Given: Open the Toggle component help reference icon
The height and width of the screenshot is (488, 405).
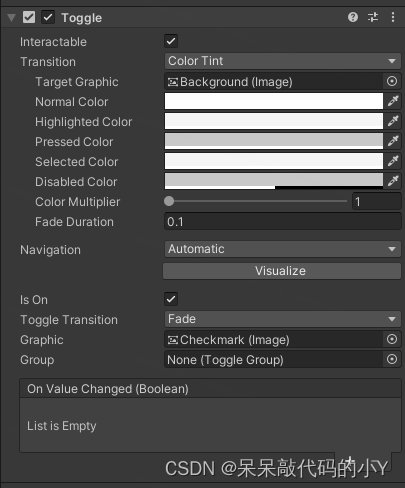Looking at the screenshot, I should coord(353,17).
